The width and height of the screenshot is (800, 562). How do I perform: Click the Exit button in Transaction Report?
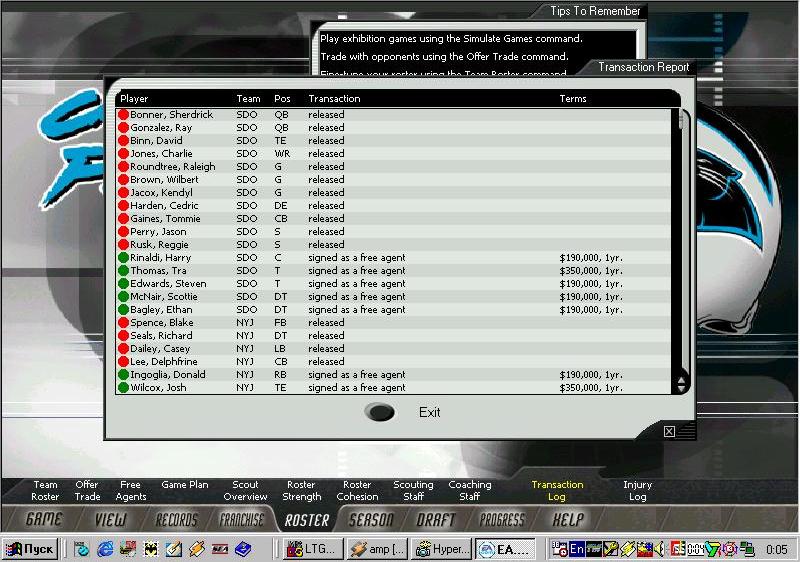click(x=429, y=412)
